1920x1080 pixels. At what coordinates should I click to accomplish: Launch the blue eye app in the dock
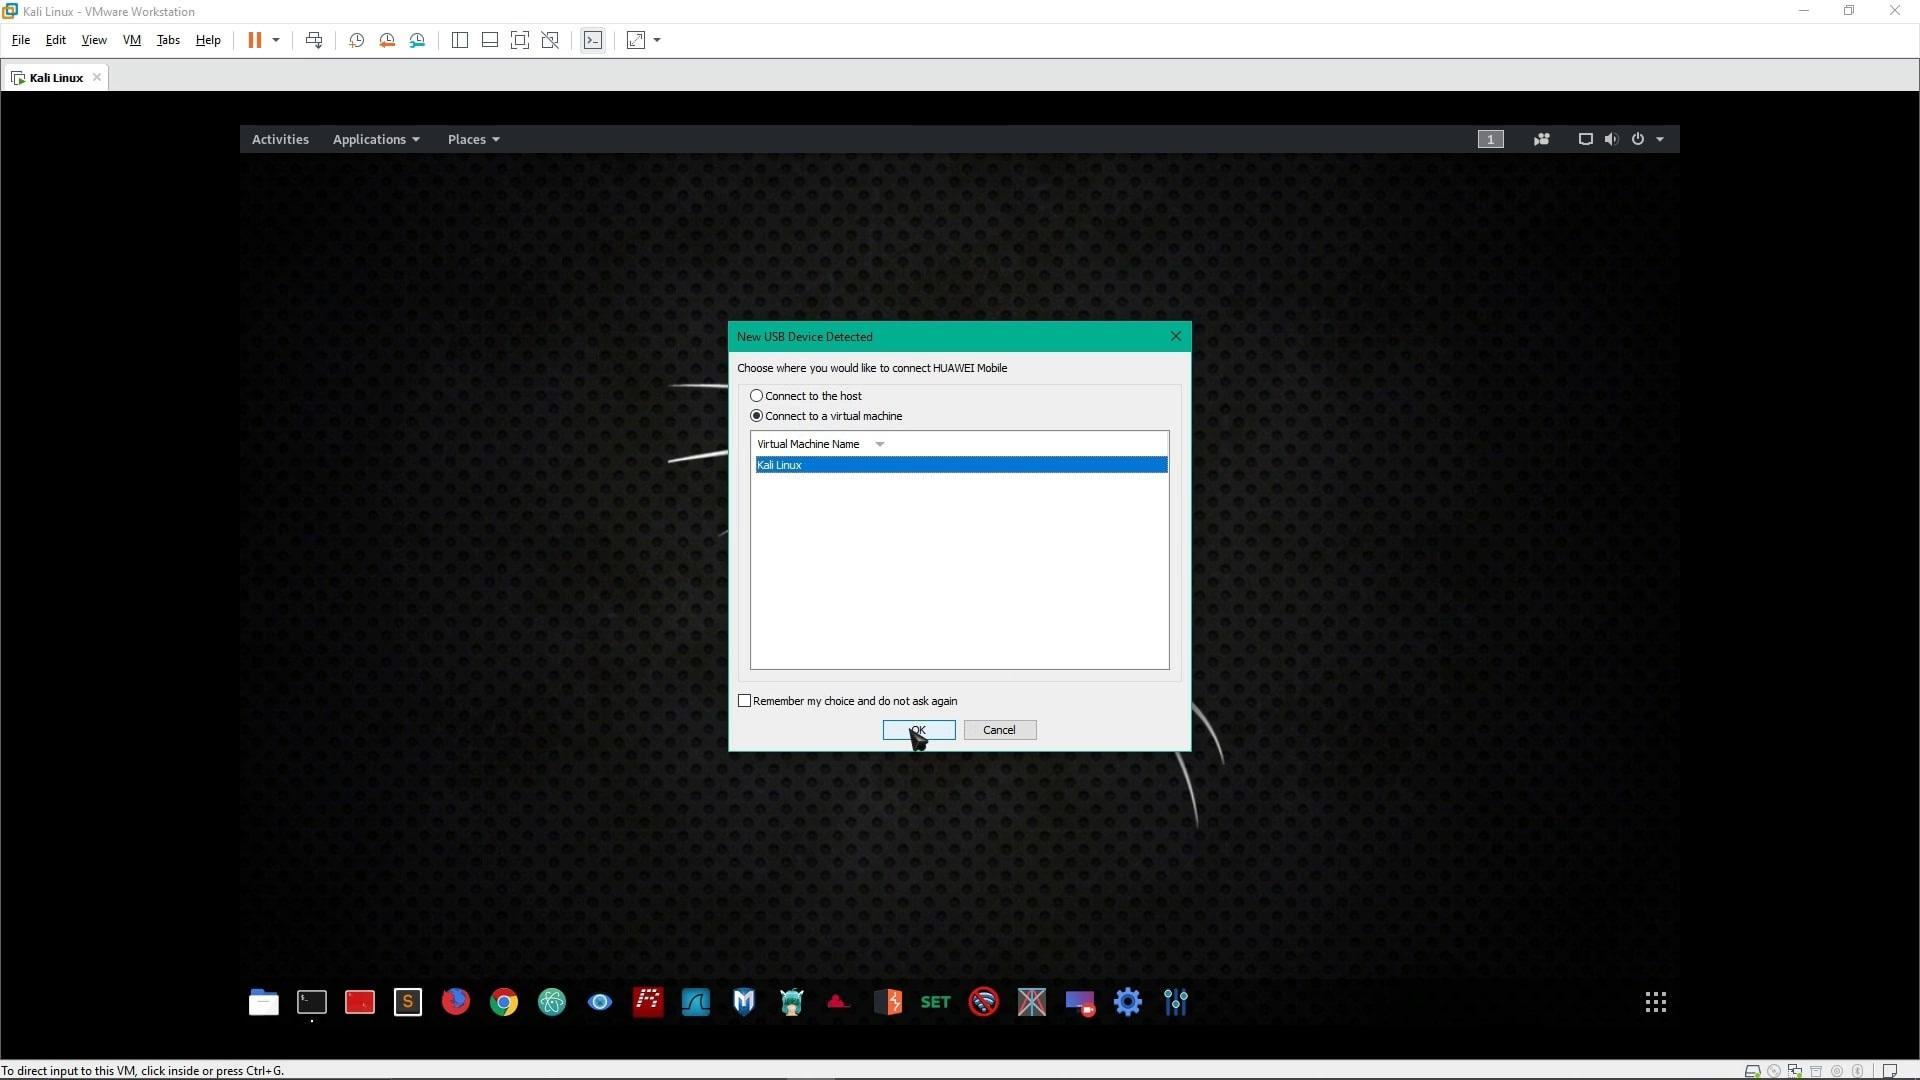tap(600, 1002)
